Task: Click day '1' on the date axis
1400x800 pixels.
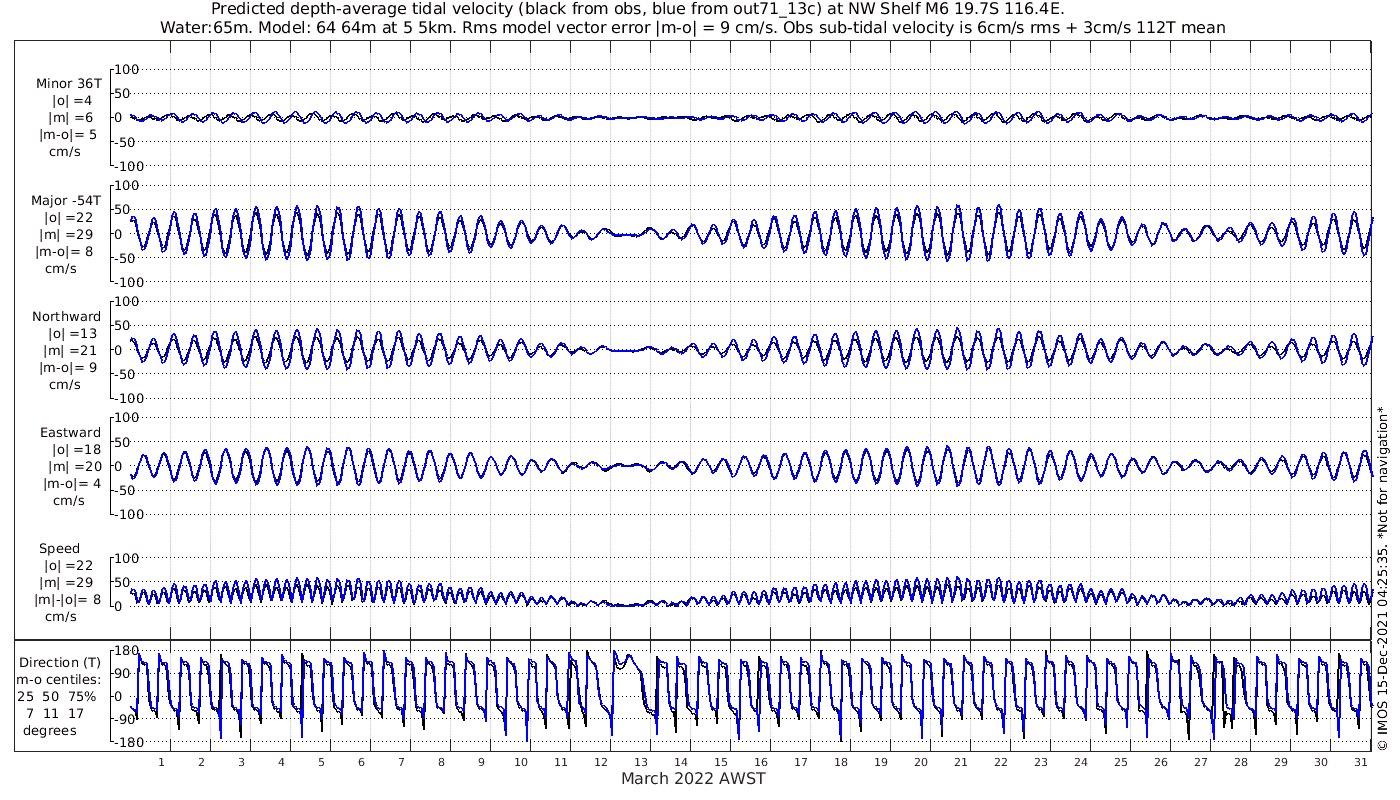Action: click(161, 761)
